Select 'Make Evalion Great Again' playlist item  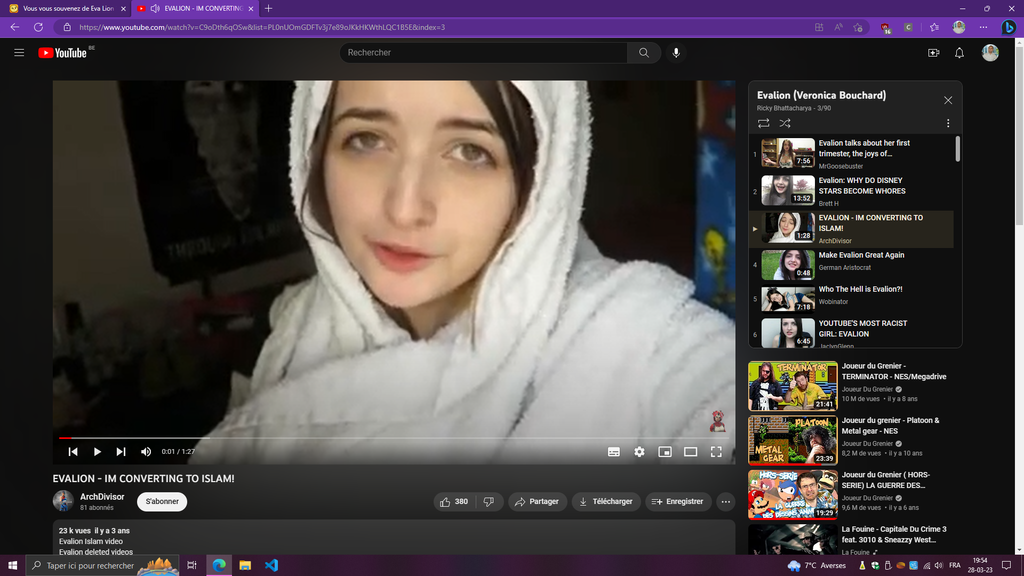coord(860,255)
